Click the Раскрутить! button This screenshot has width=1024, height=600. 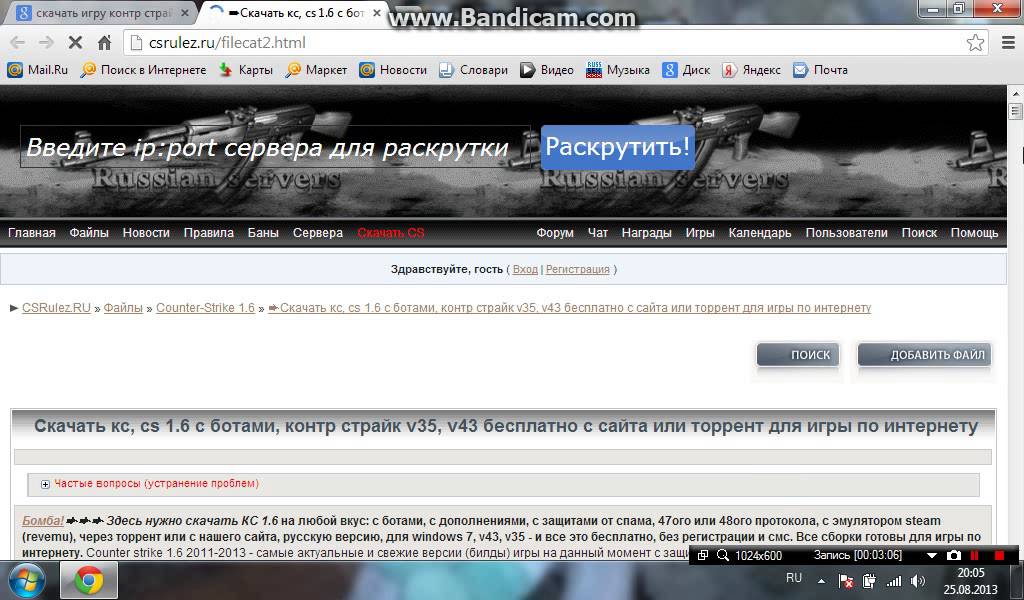(x=617, y=147)
